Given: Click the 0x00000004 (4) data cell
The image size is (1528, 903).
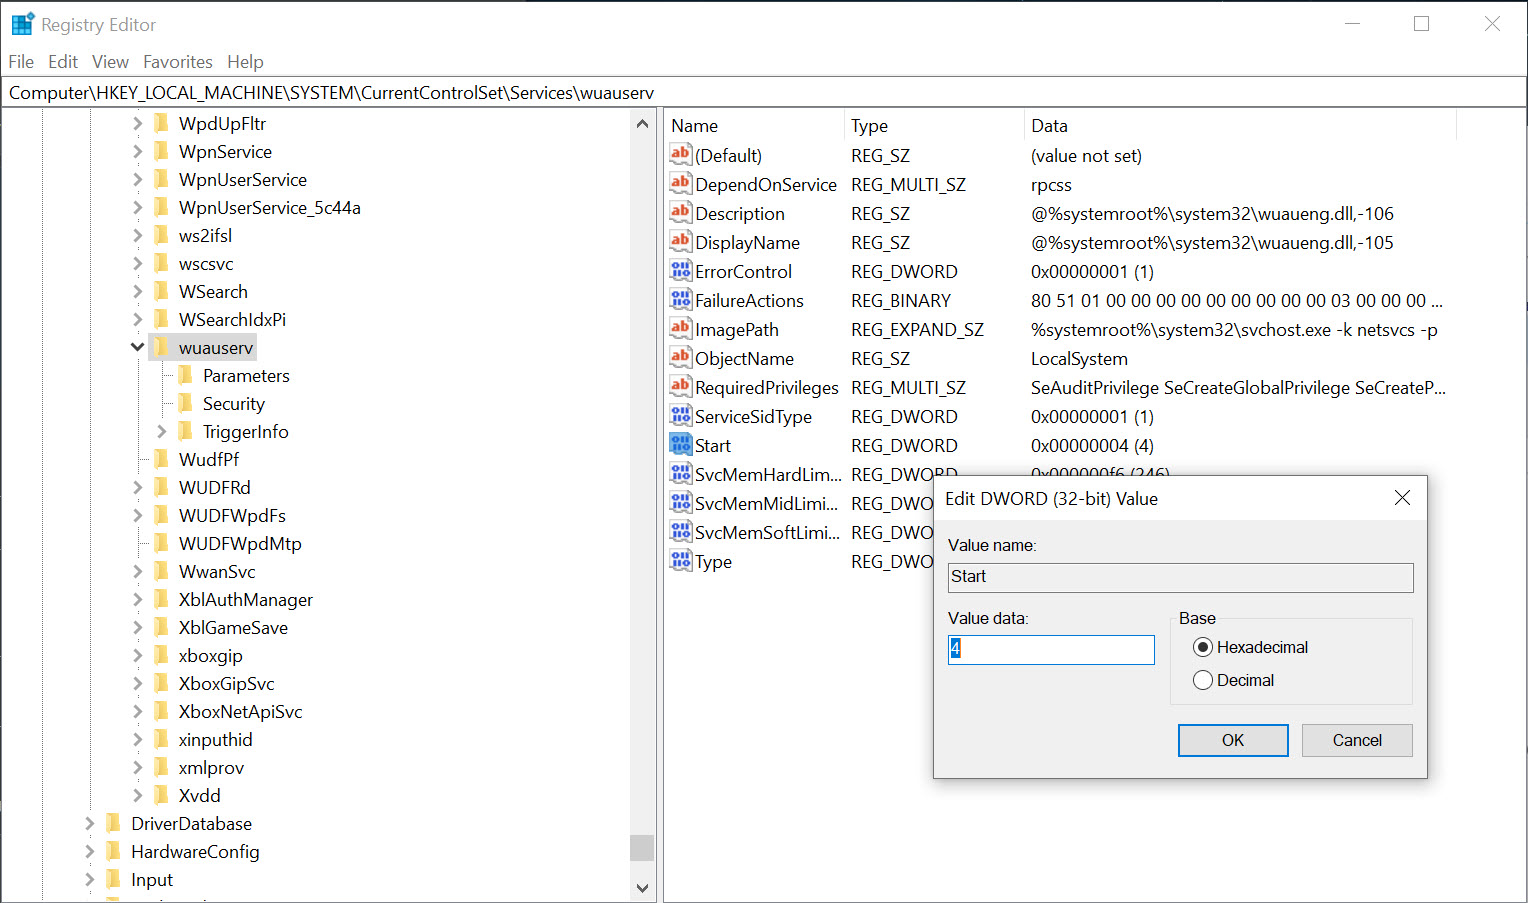Looking at the screenshot, I should [1092, 445].
